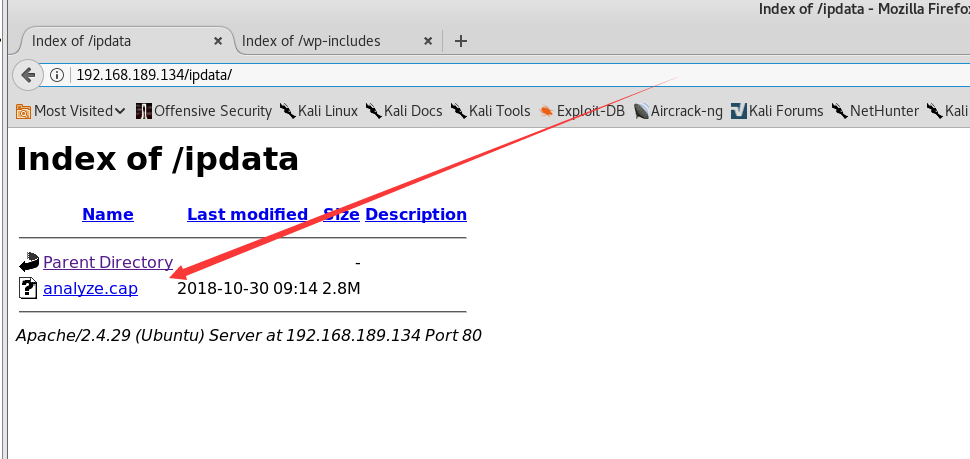Open Exploit-DB bookmark
Image resolution: width=970 pixels, height=459 pixels.
[x=582, y=111]
